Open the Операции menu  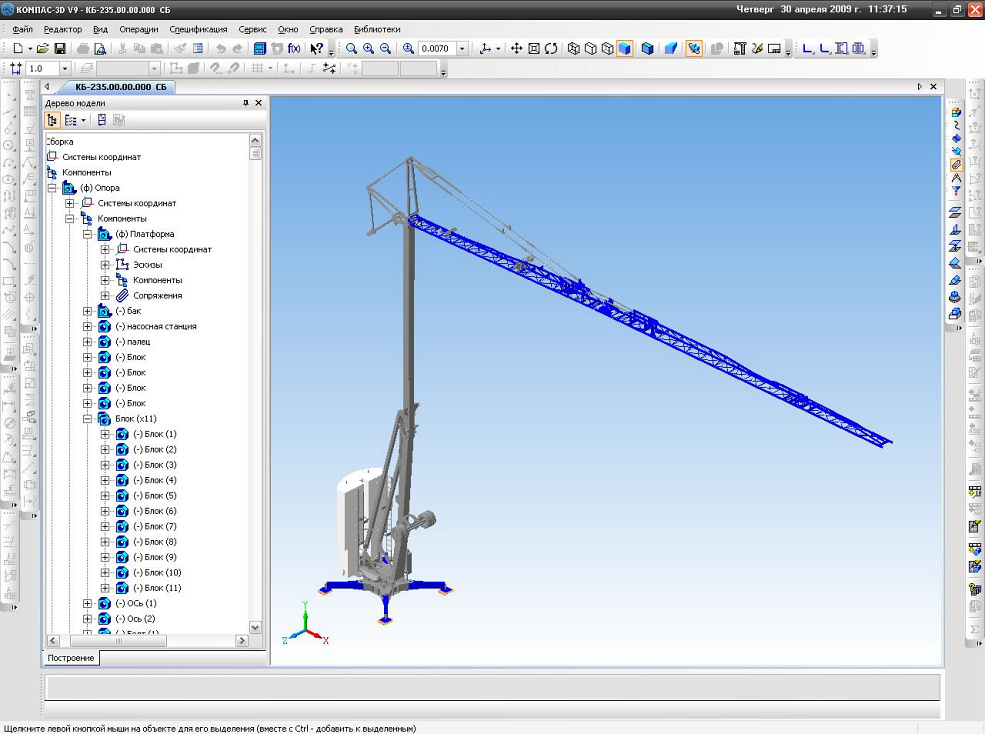[138, 30]
